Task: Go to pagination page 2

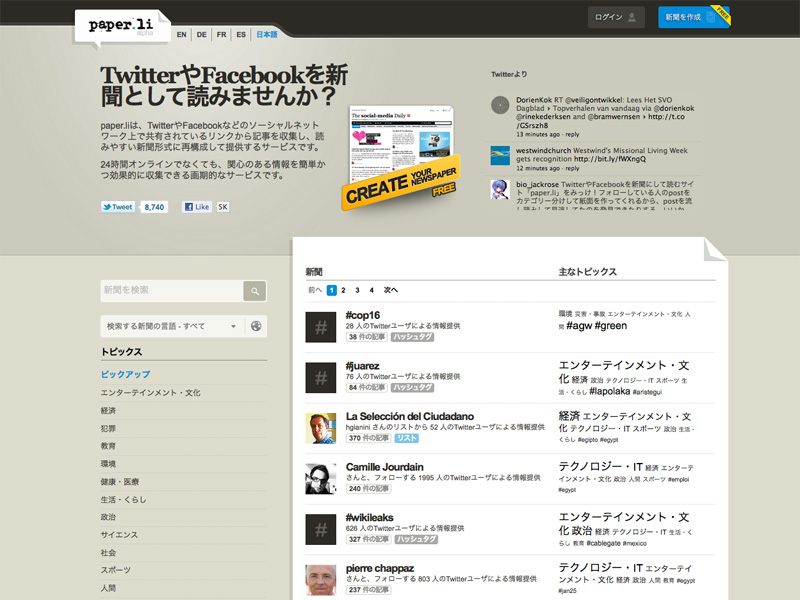Action: pyautogui.click(x=343, y=290)
